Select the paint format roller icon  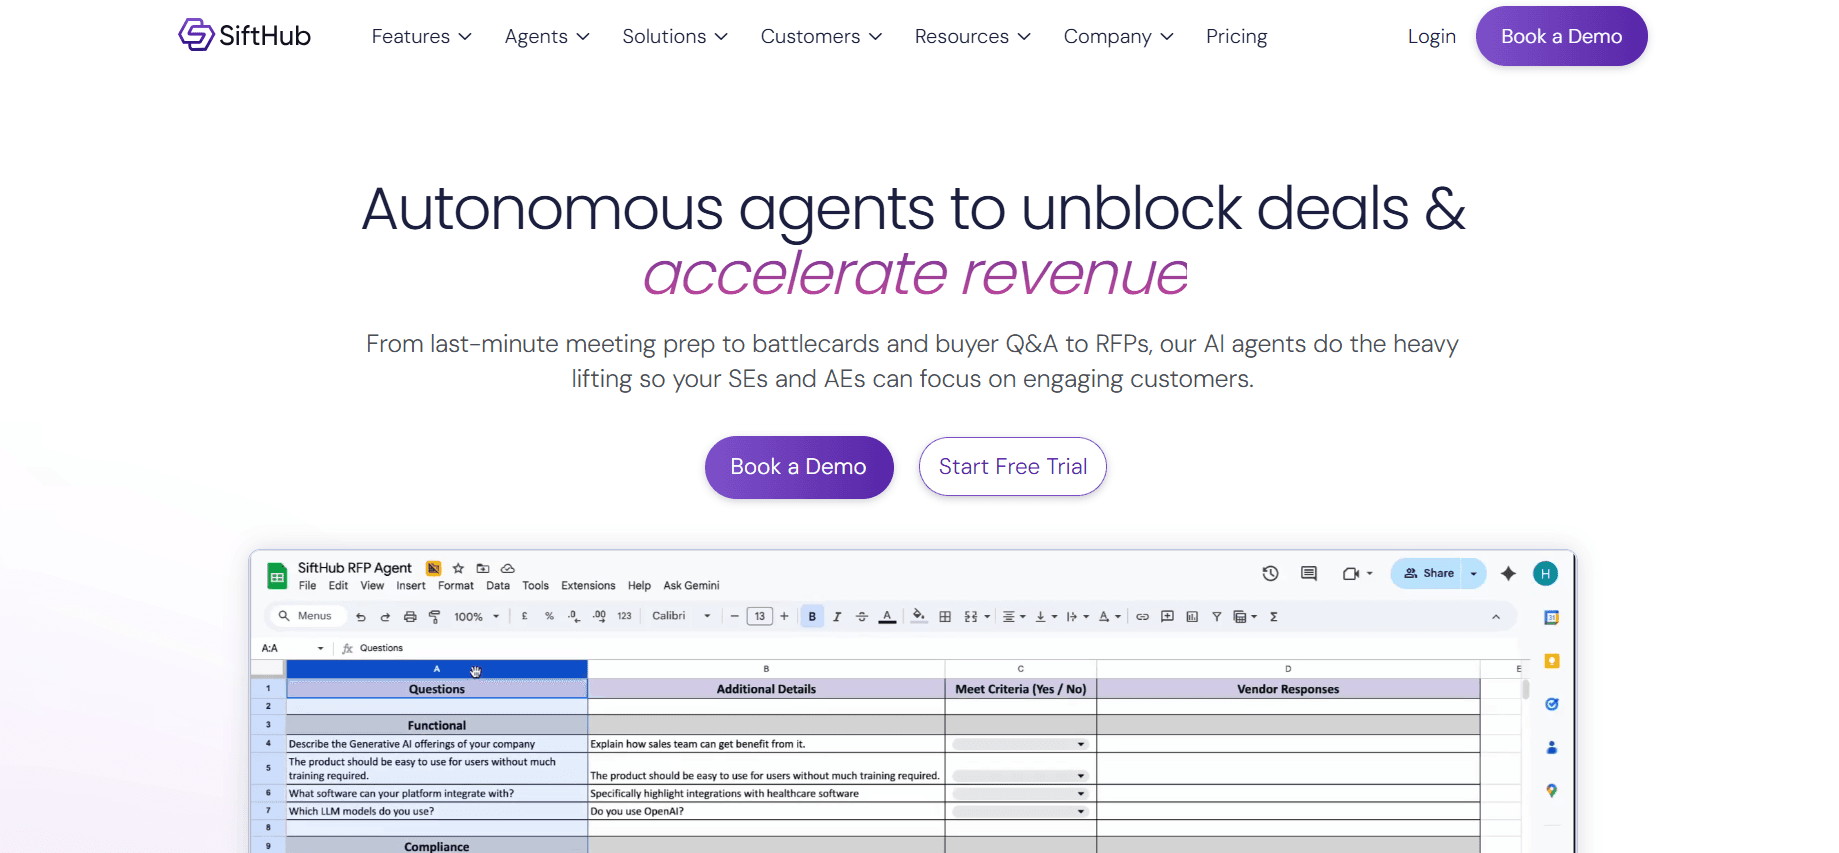coord(434,617)
